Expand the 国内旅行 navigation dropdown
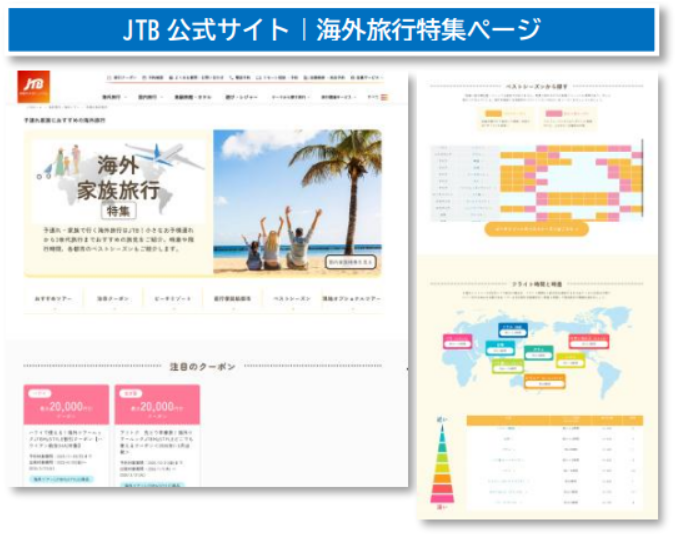The height and width of the screenshot is (535, 675). tap(150, 97)
